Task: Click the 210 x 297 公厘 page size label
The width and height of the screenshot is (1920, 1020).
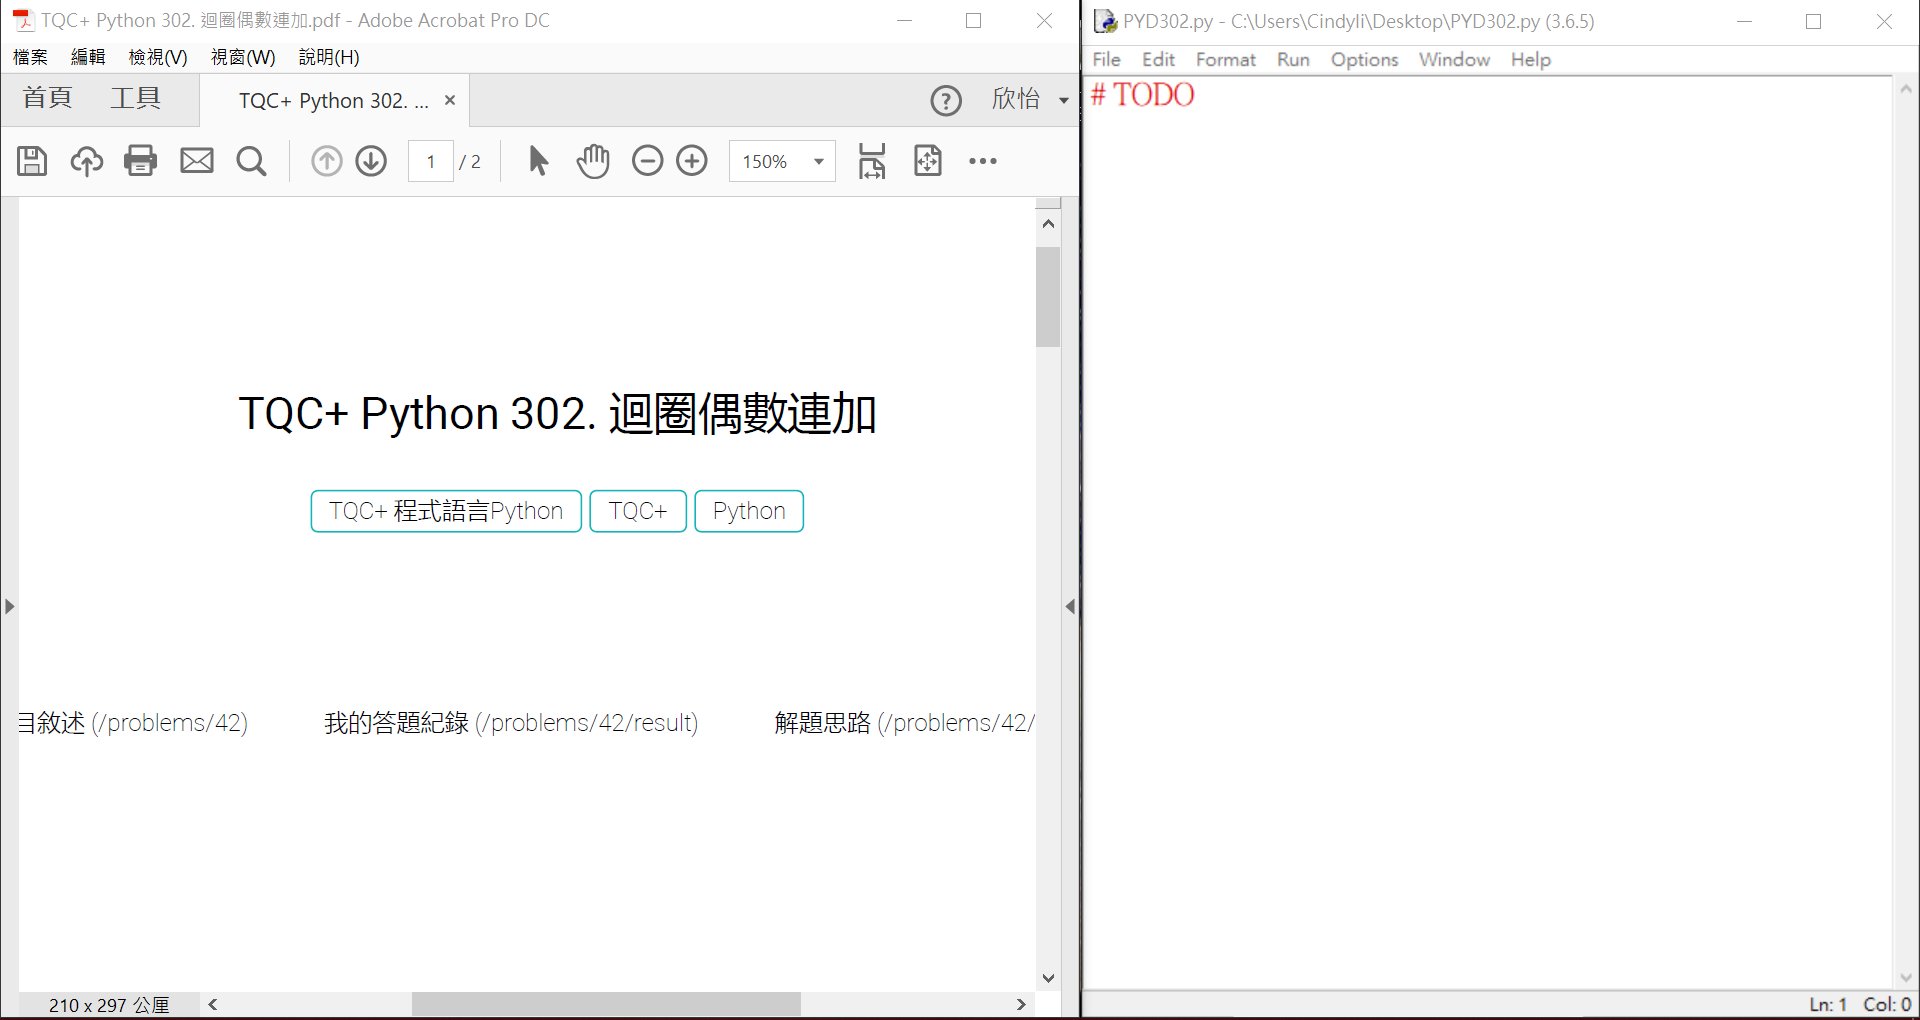Action: tap(109, 1005)
